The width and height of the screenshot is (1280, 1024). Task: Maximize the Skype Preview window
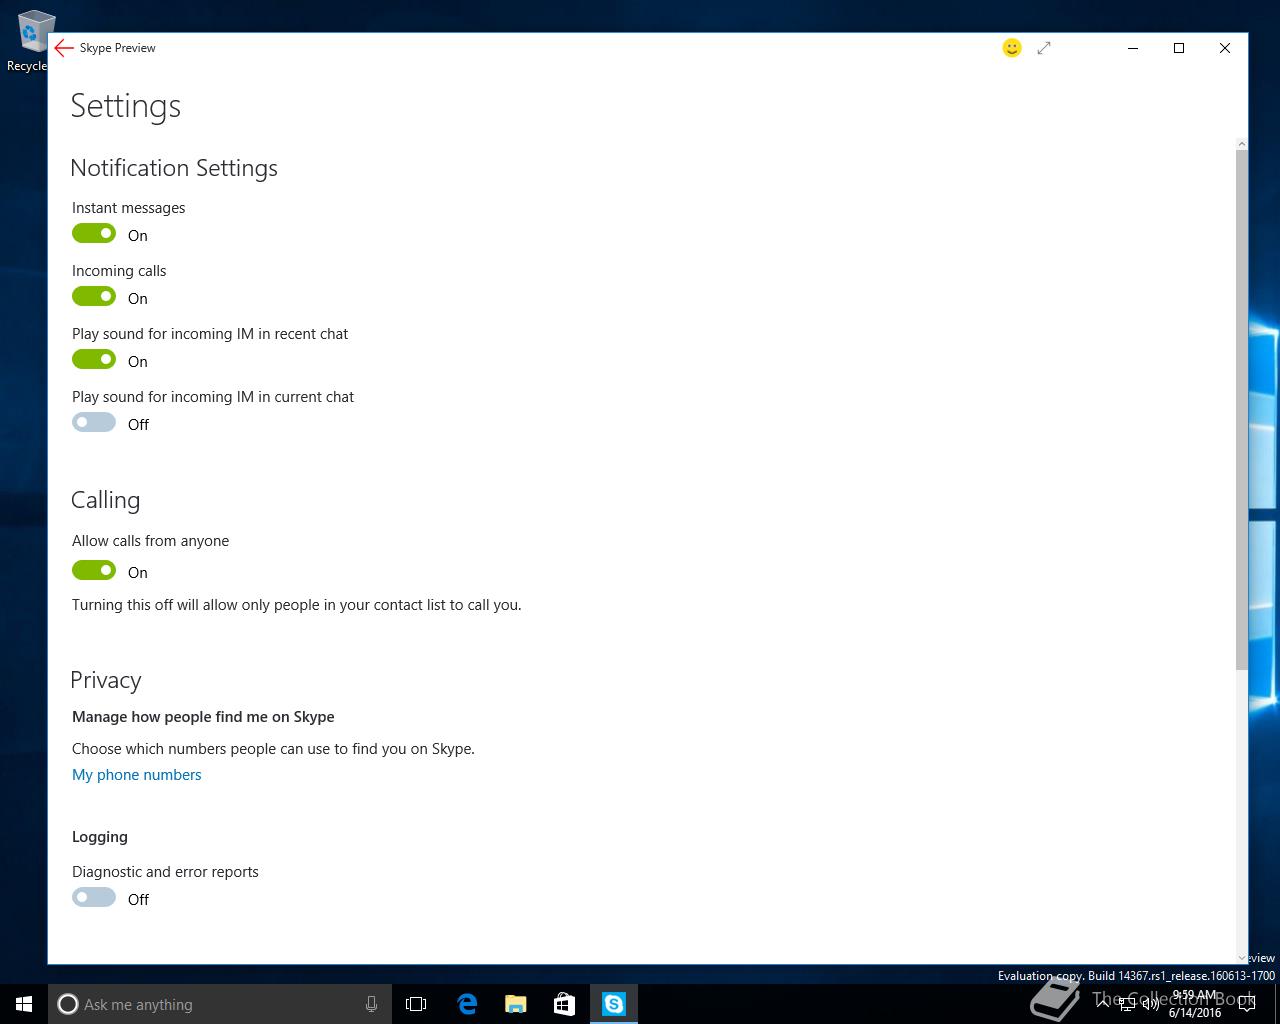[1179, 48]
